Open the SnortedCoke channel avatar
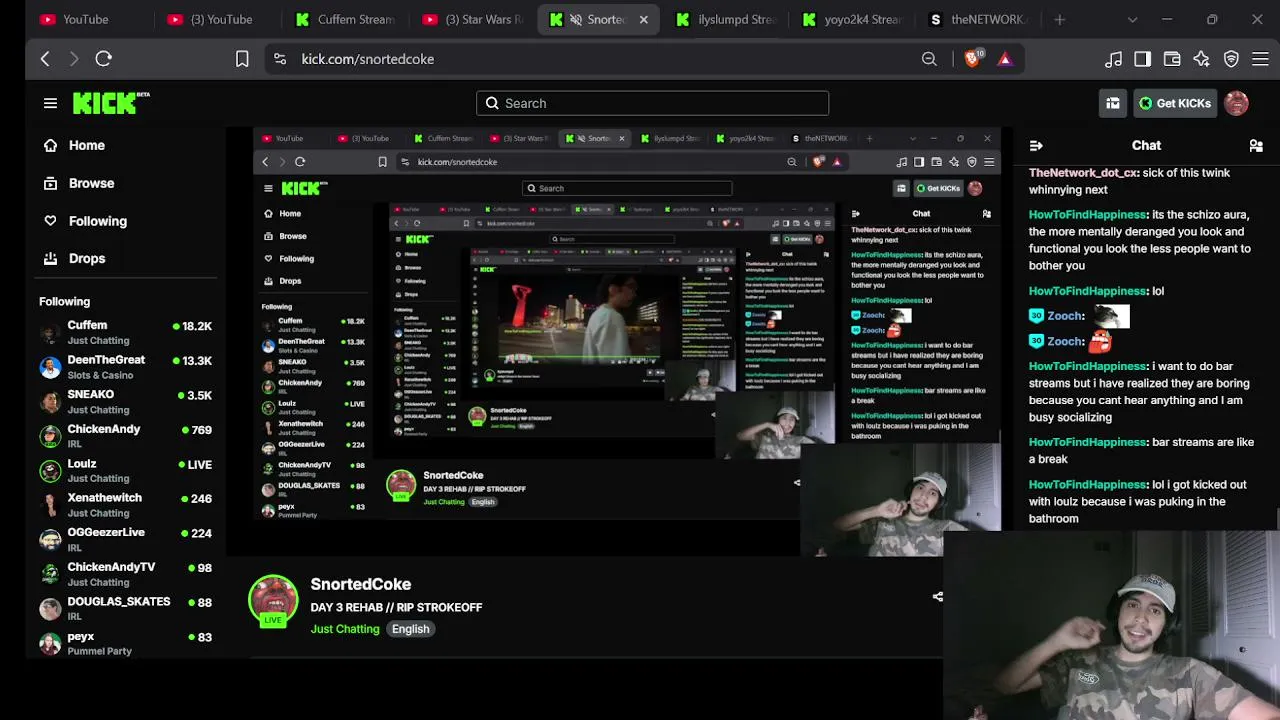The image size is (1280, 720). point(273,601)
